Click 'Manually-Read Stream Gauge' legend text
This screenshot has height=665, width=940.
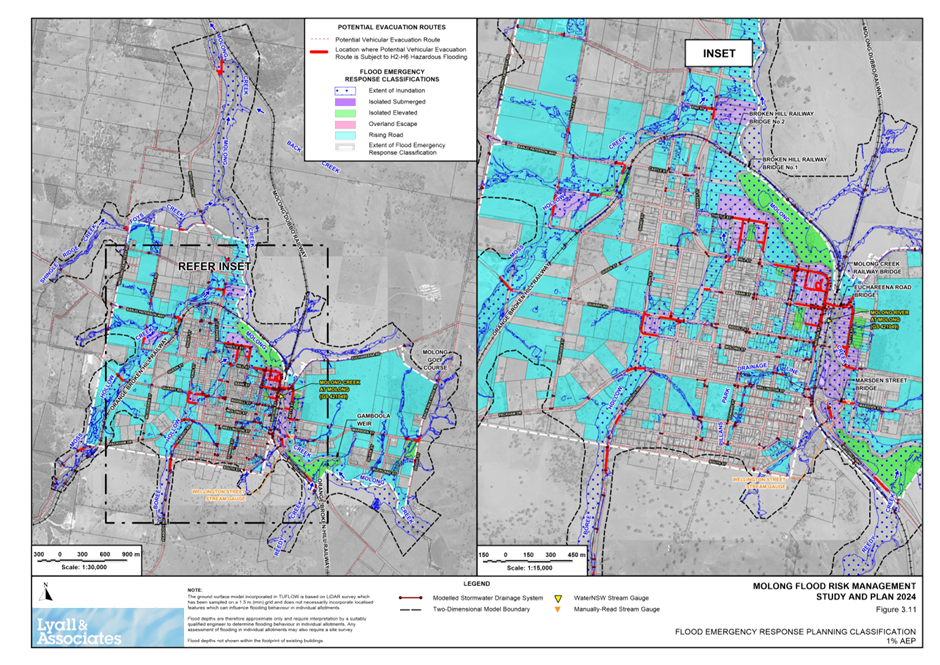616,609
